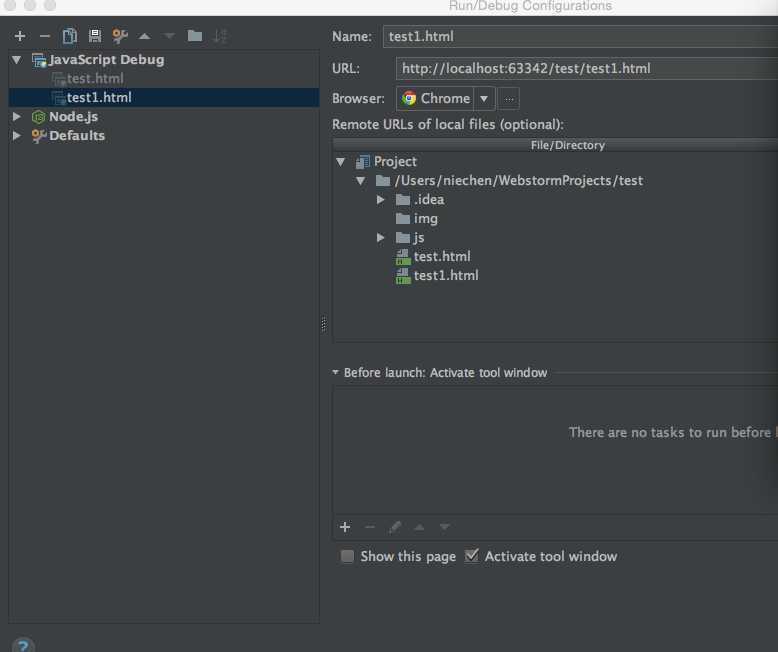Move before launch task up
Screen dimensions: 778x652
pos(419,527)
